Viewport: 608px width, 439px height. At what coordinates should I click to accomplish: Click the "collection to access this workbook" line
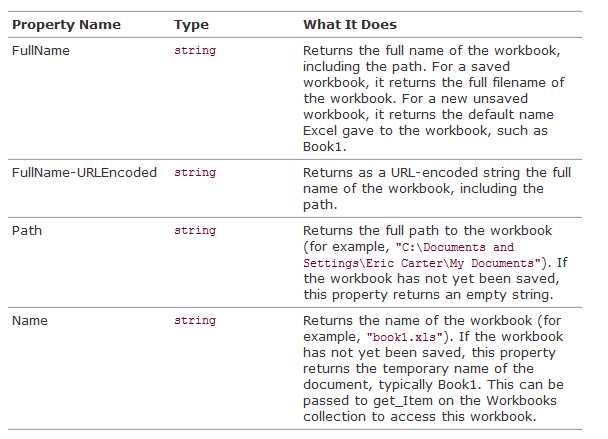(420, 417)
